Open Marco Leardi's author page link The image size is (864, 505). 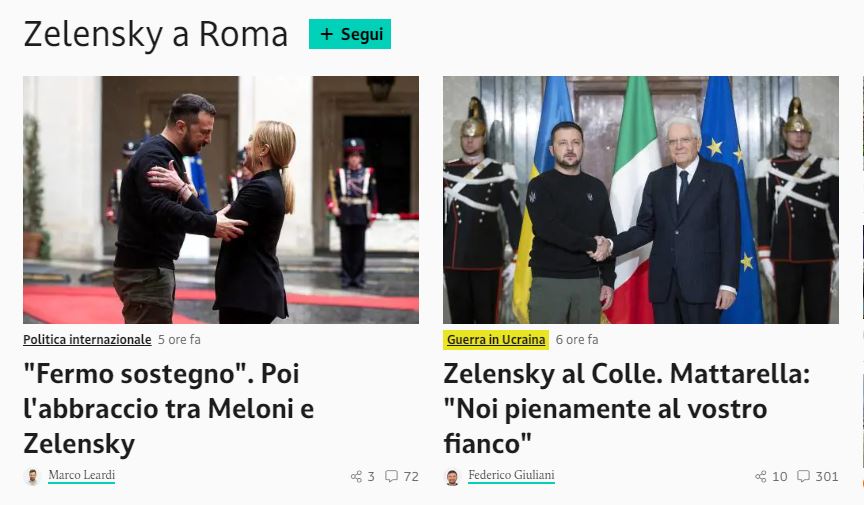click(x=82, y=475)
